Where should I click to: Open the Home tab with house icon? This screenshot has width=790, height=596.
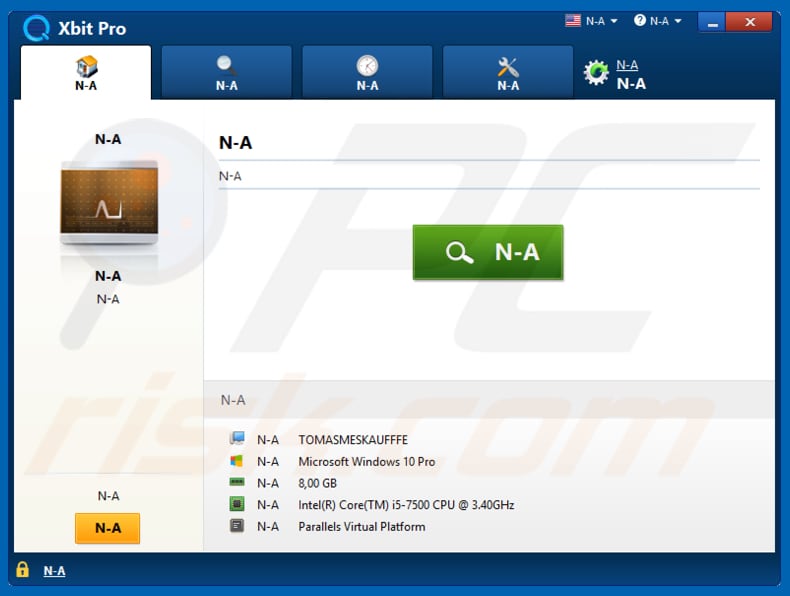[x=86, y=73]
